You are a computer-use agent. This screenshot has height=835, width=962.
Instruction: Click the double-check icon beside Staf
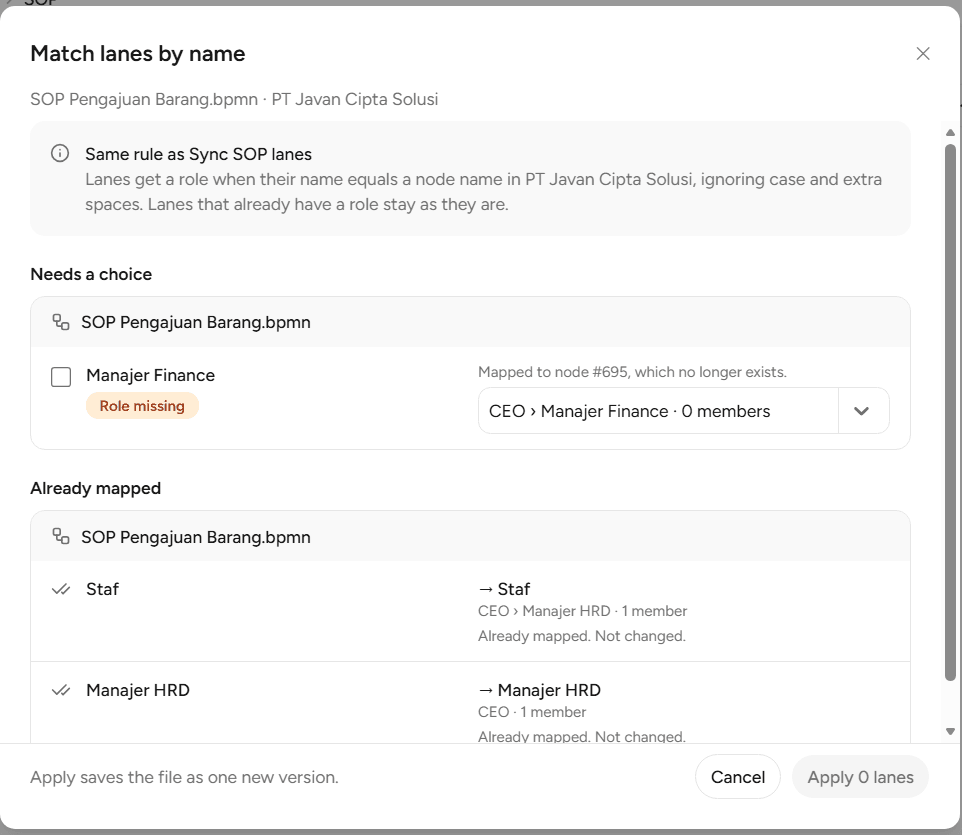[61, 590]
